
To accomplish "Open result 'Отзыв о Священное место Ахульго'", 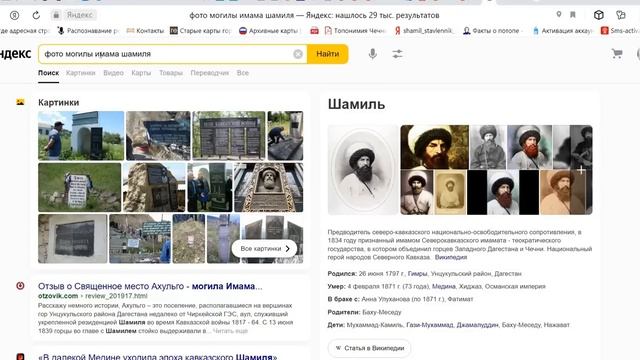I will pyautogui.click(x=150, y=286).
